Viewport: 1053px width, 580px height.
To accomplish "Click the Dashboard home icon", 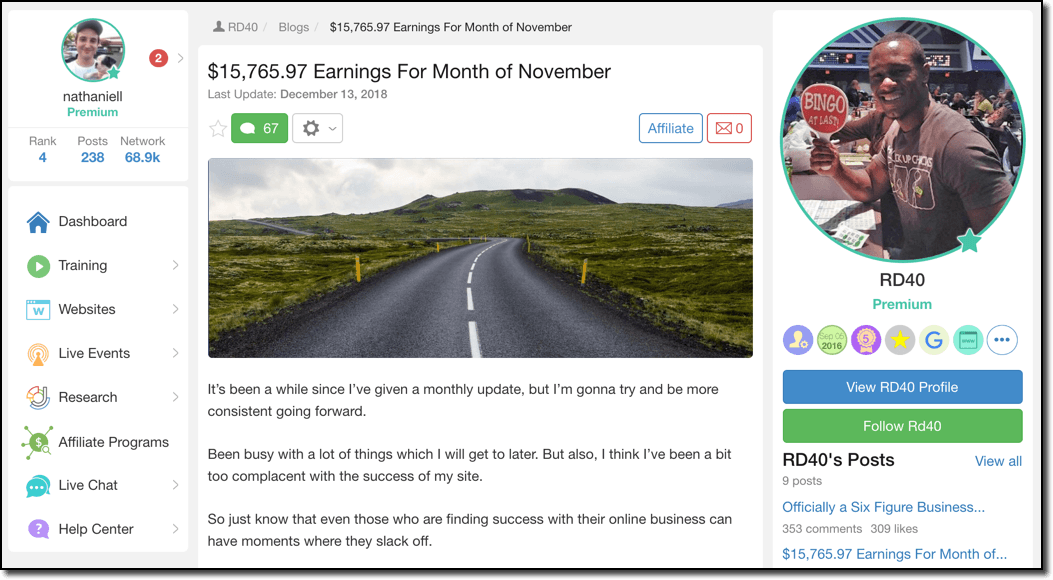I will (x=38, y=222).
